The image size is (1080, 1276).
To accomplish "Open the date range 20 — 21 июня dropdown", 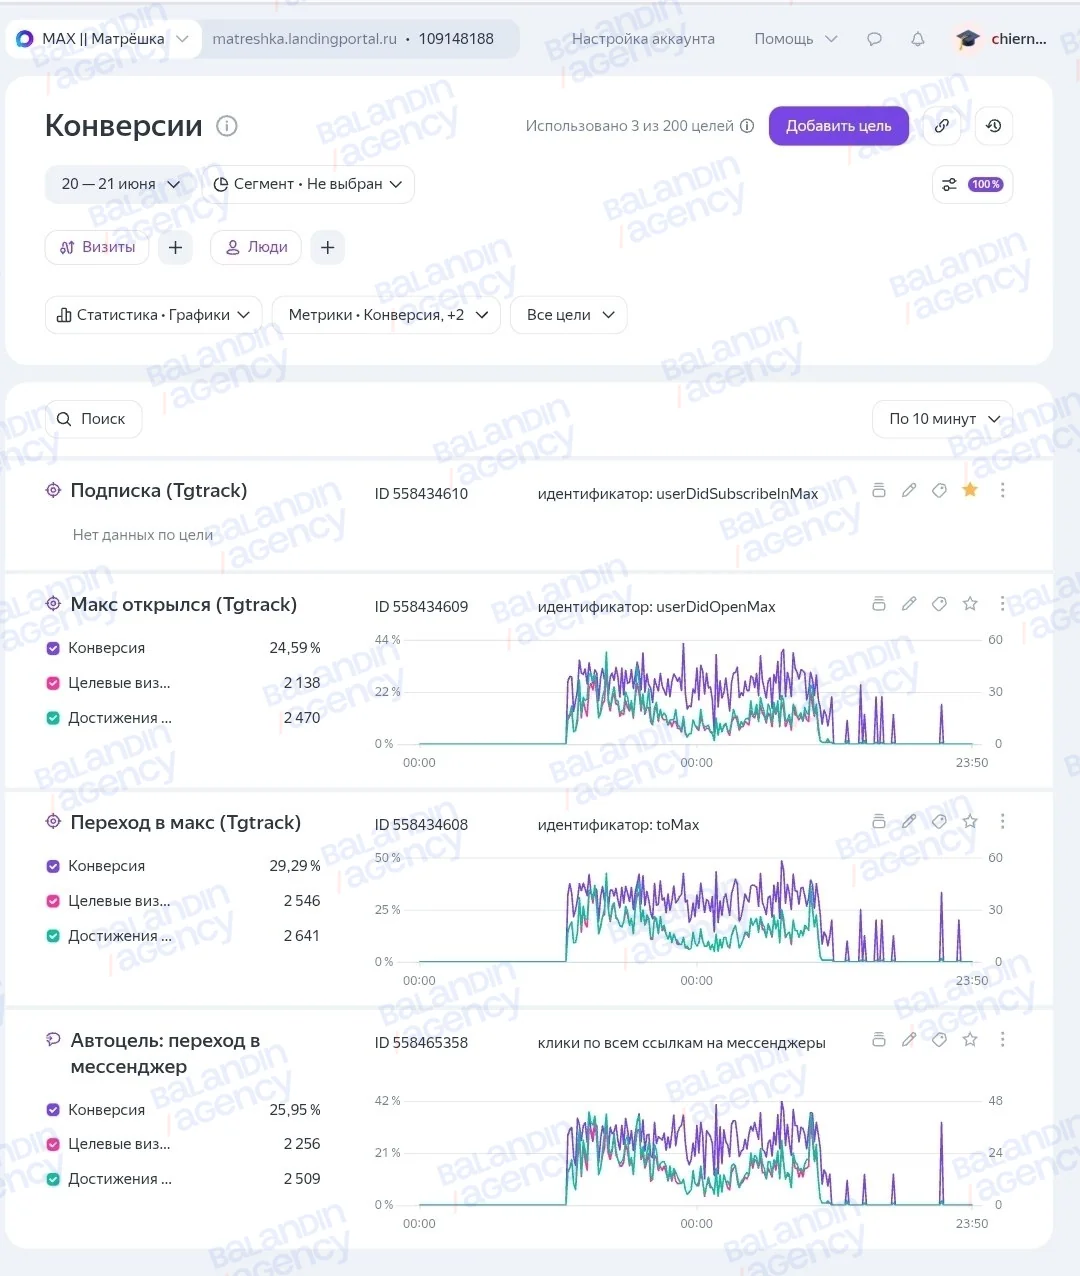I will pos(119,184).
